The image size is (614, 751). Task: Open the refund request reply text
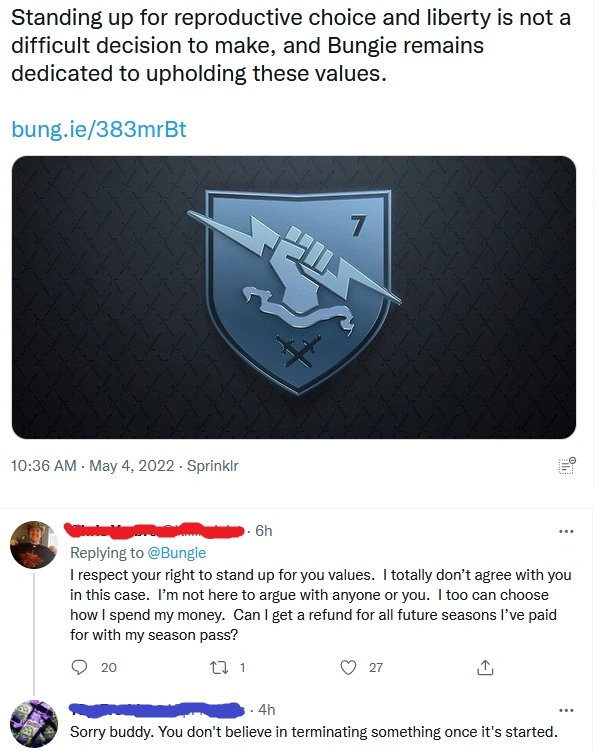click(320, 605)
